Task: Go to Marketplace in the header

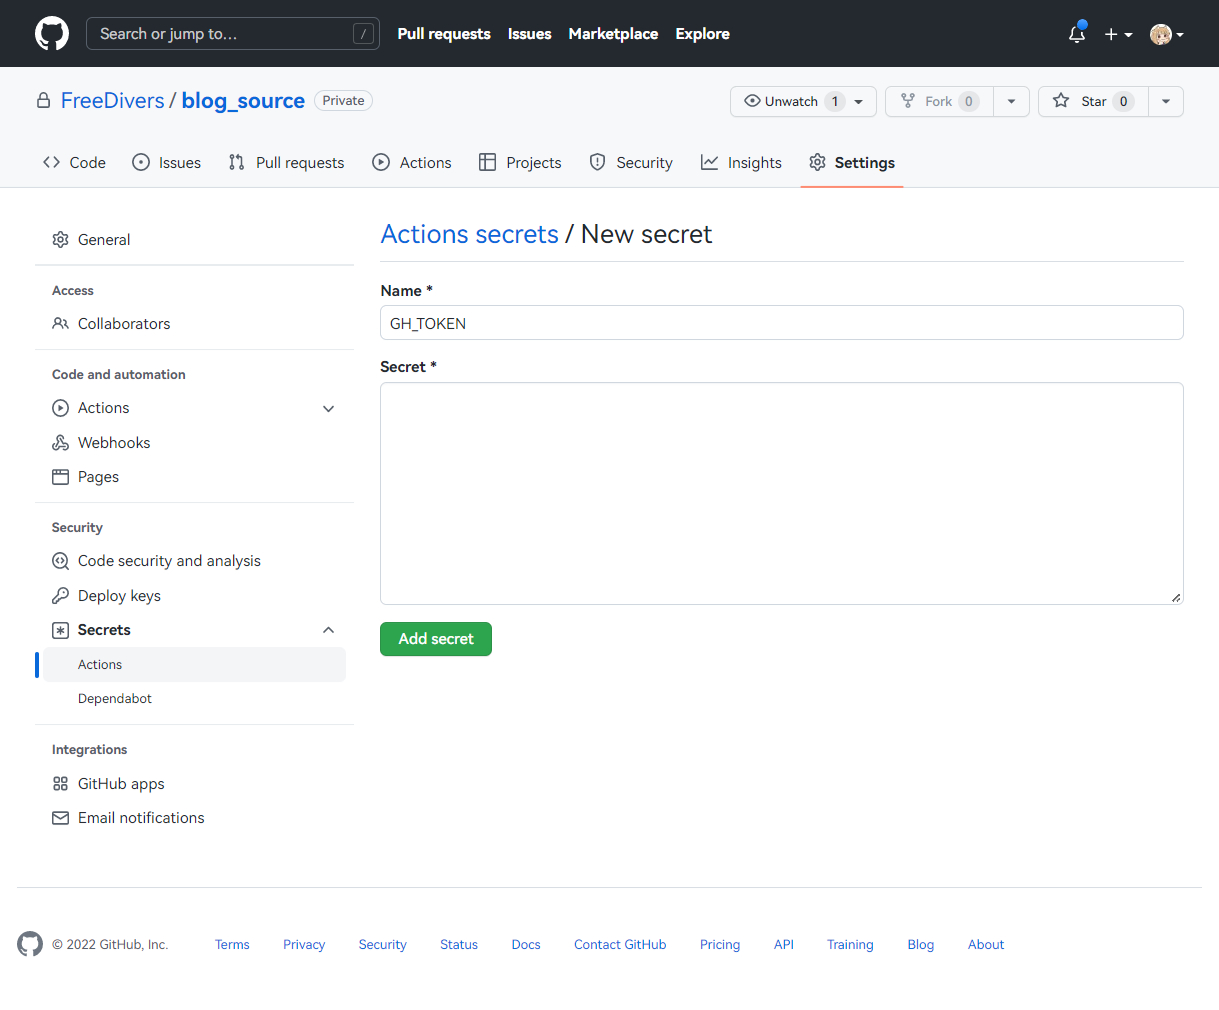Action: point(613,34)
